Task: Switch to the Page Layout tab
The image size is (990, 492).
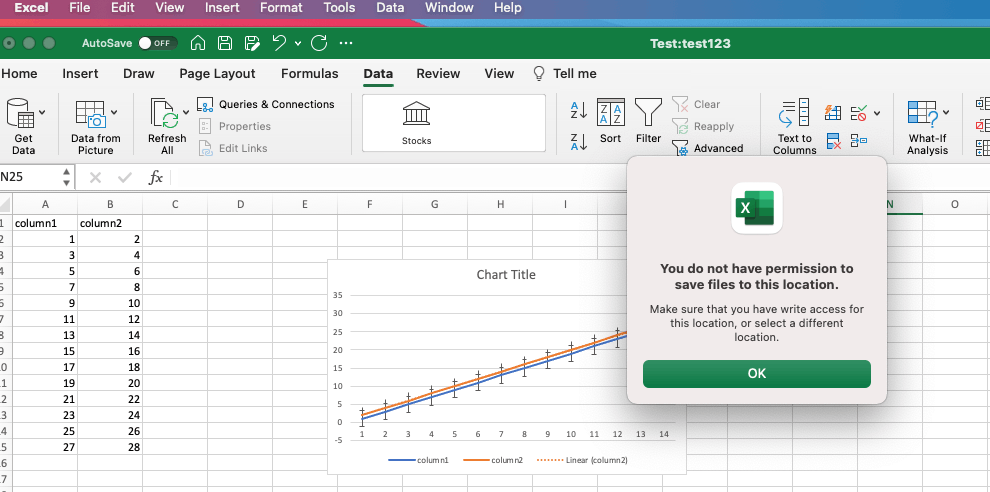Action: coord(217,74)
